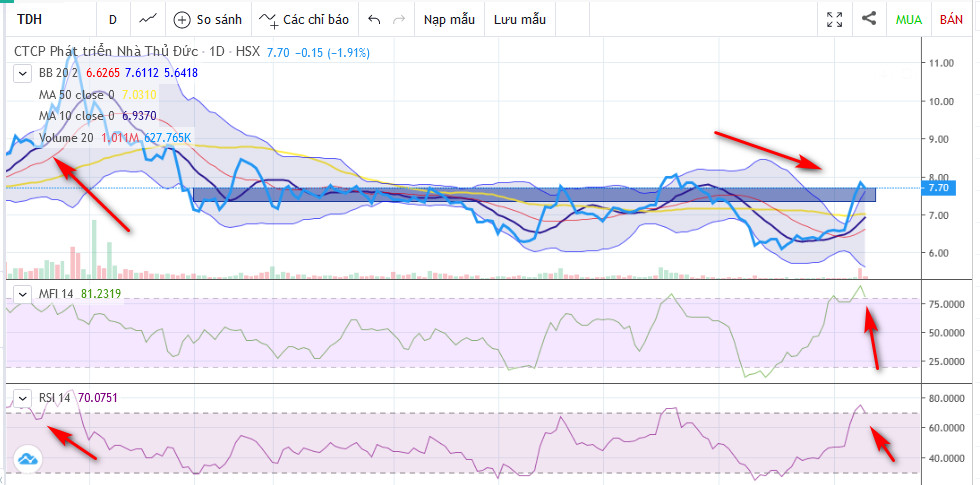Click the cloud logo icon
Image resolution: width=980 pixels, height=485 pixels.
[x=28, y=459]
